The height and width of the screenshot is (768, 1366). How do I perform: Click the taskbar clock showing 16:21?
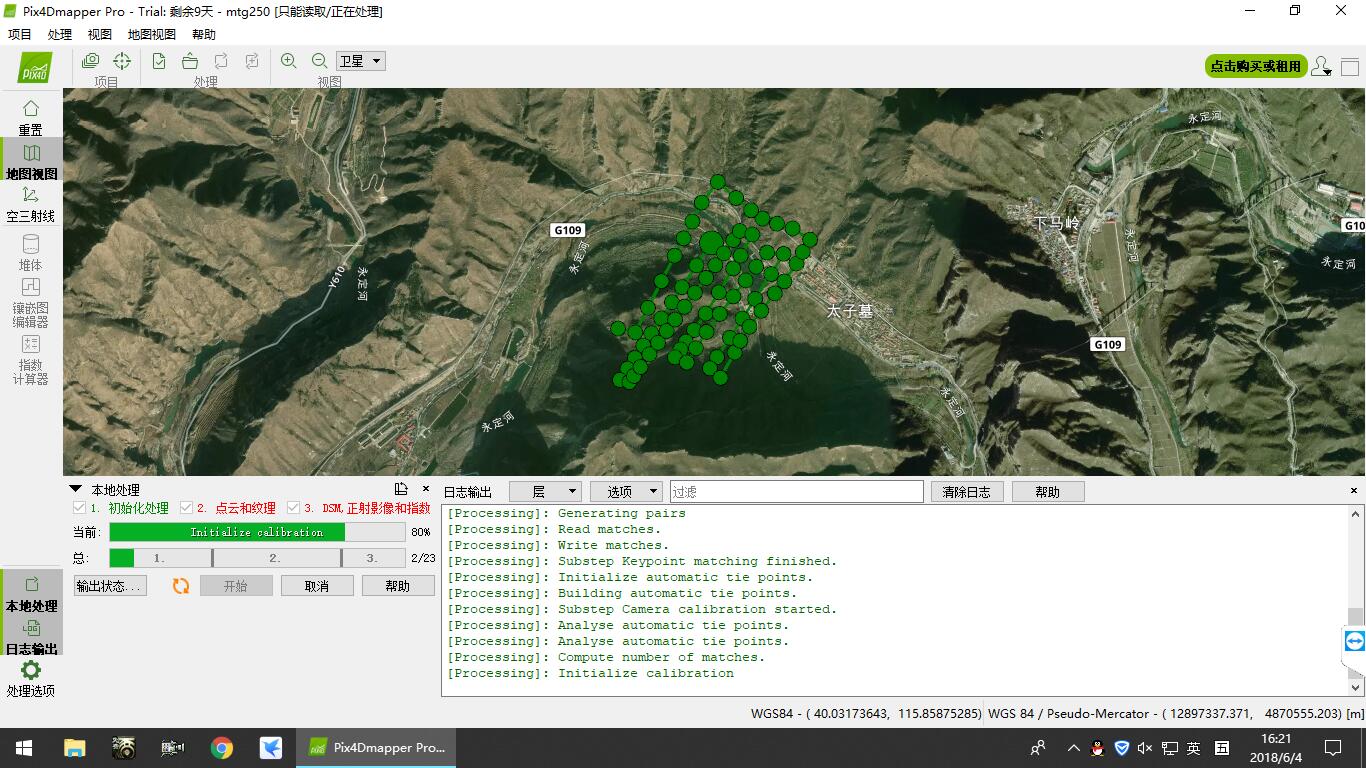click(x=1276, y=748)
